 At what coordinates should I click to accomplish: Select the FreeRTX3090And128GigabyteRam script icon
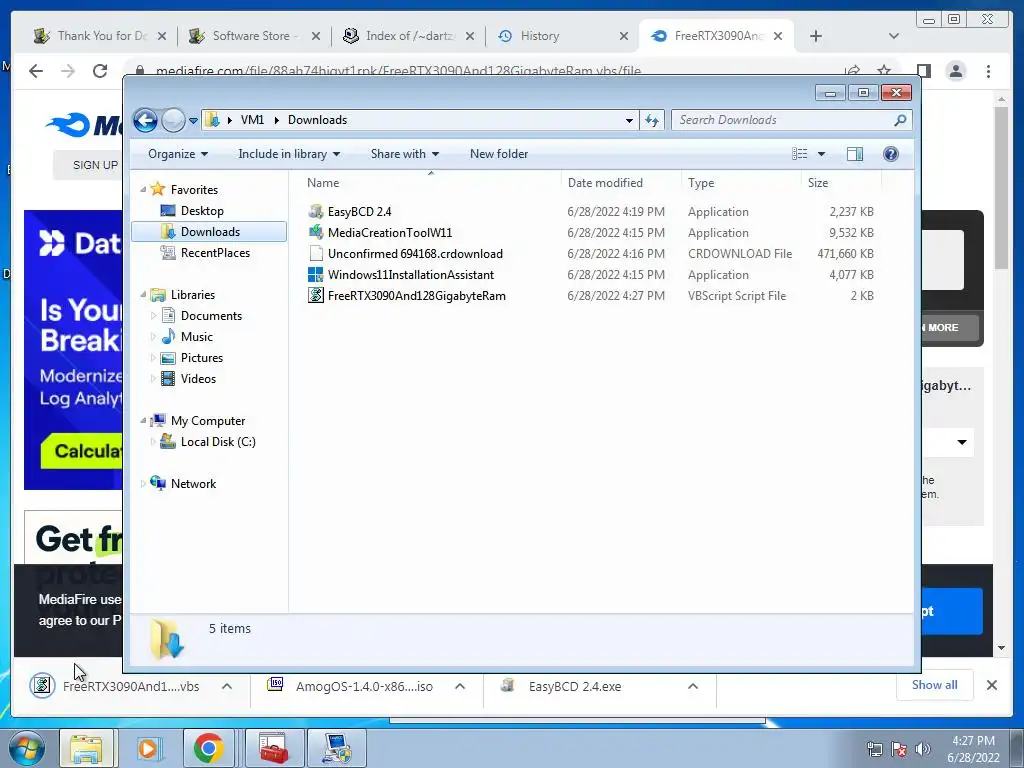[315, 296]
